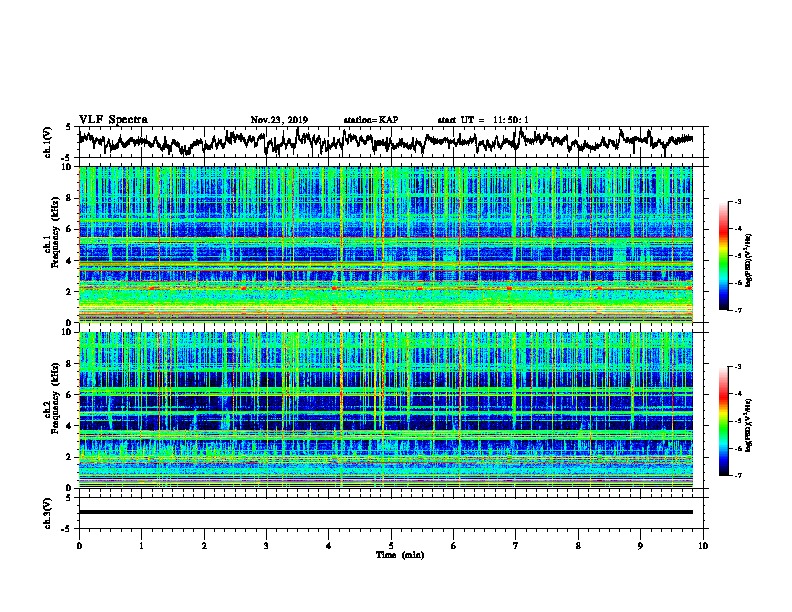
Task: Click time axis tick label "5"
Action: point(391,546)
